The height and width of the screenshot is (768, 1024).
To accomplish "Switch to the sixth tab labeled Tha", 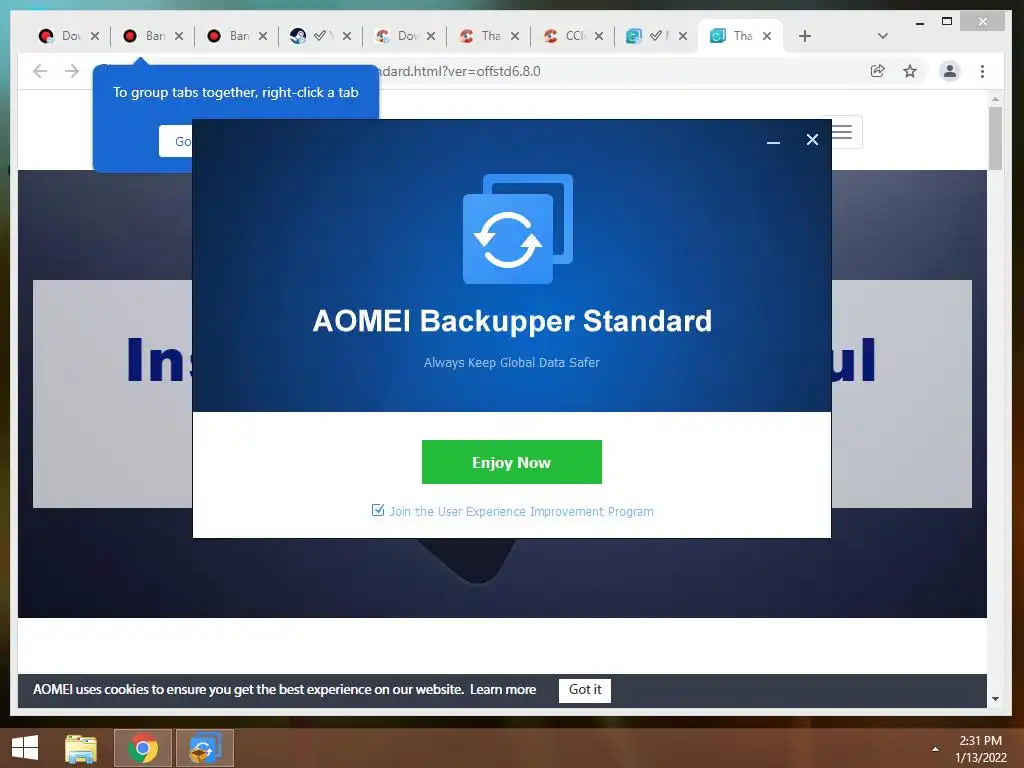I will [481, 36].
